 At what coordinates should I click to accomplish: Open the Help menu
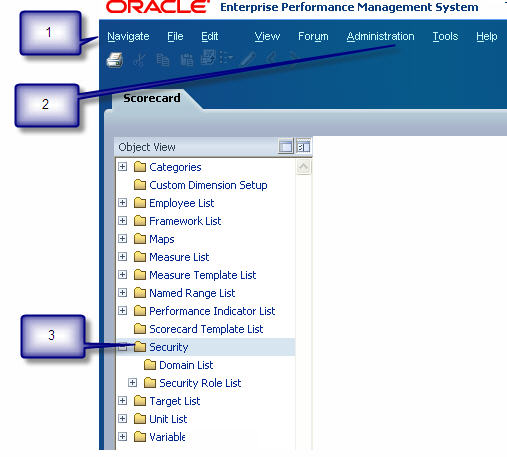pos(487,36)
